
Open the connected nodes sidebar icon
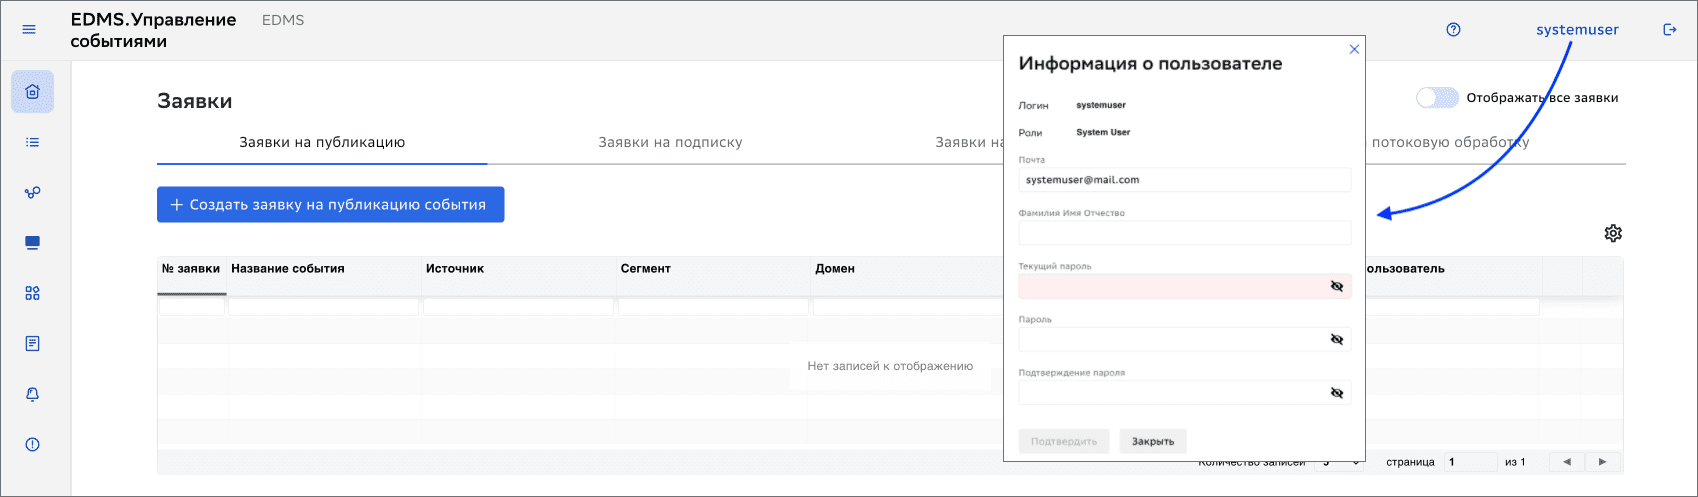click(x=33, y=192)
